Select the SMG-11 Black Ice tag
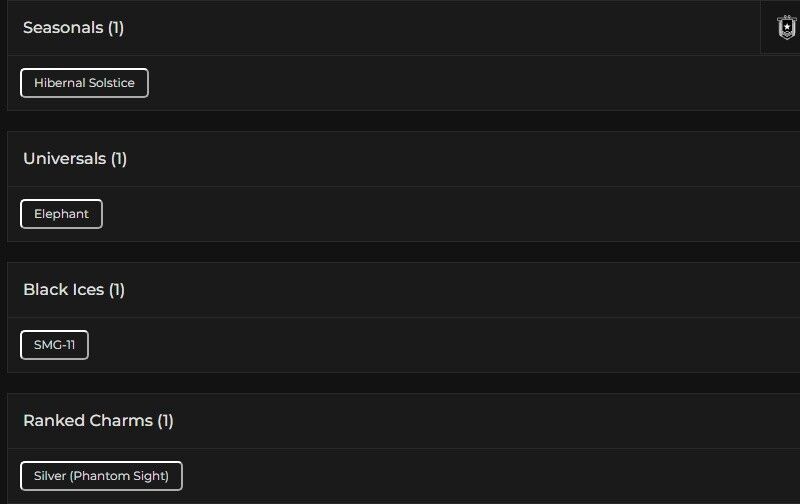Screen dimensions: 800x504 tap(54, 345)
